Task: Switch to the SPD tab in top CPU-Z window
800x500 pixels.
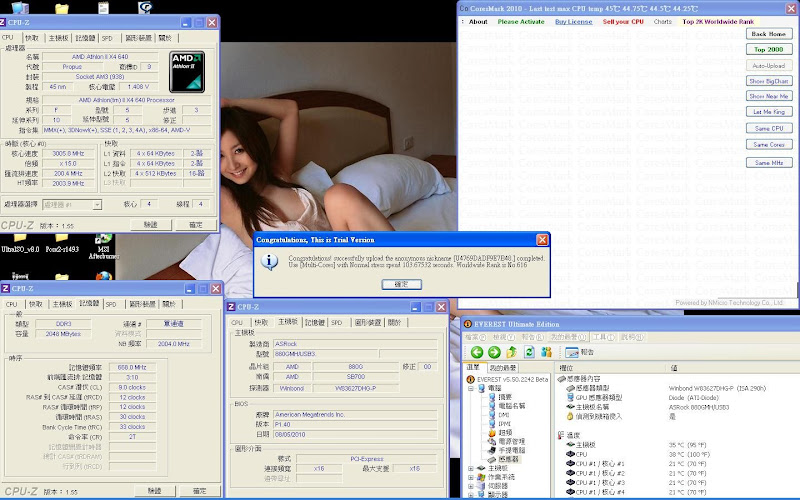Action: (x=109, y=37)
